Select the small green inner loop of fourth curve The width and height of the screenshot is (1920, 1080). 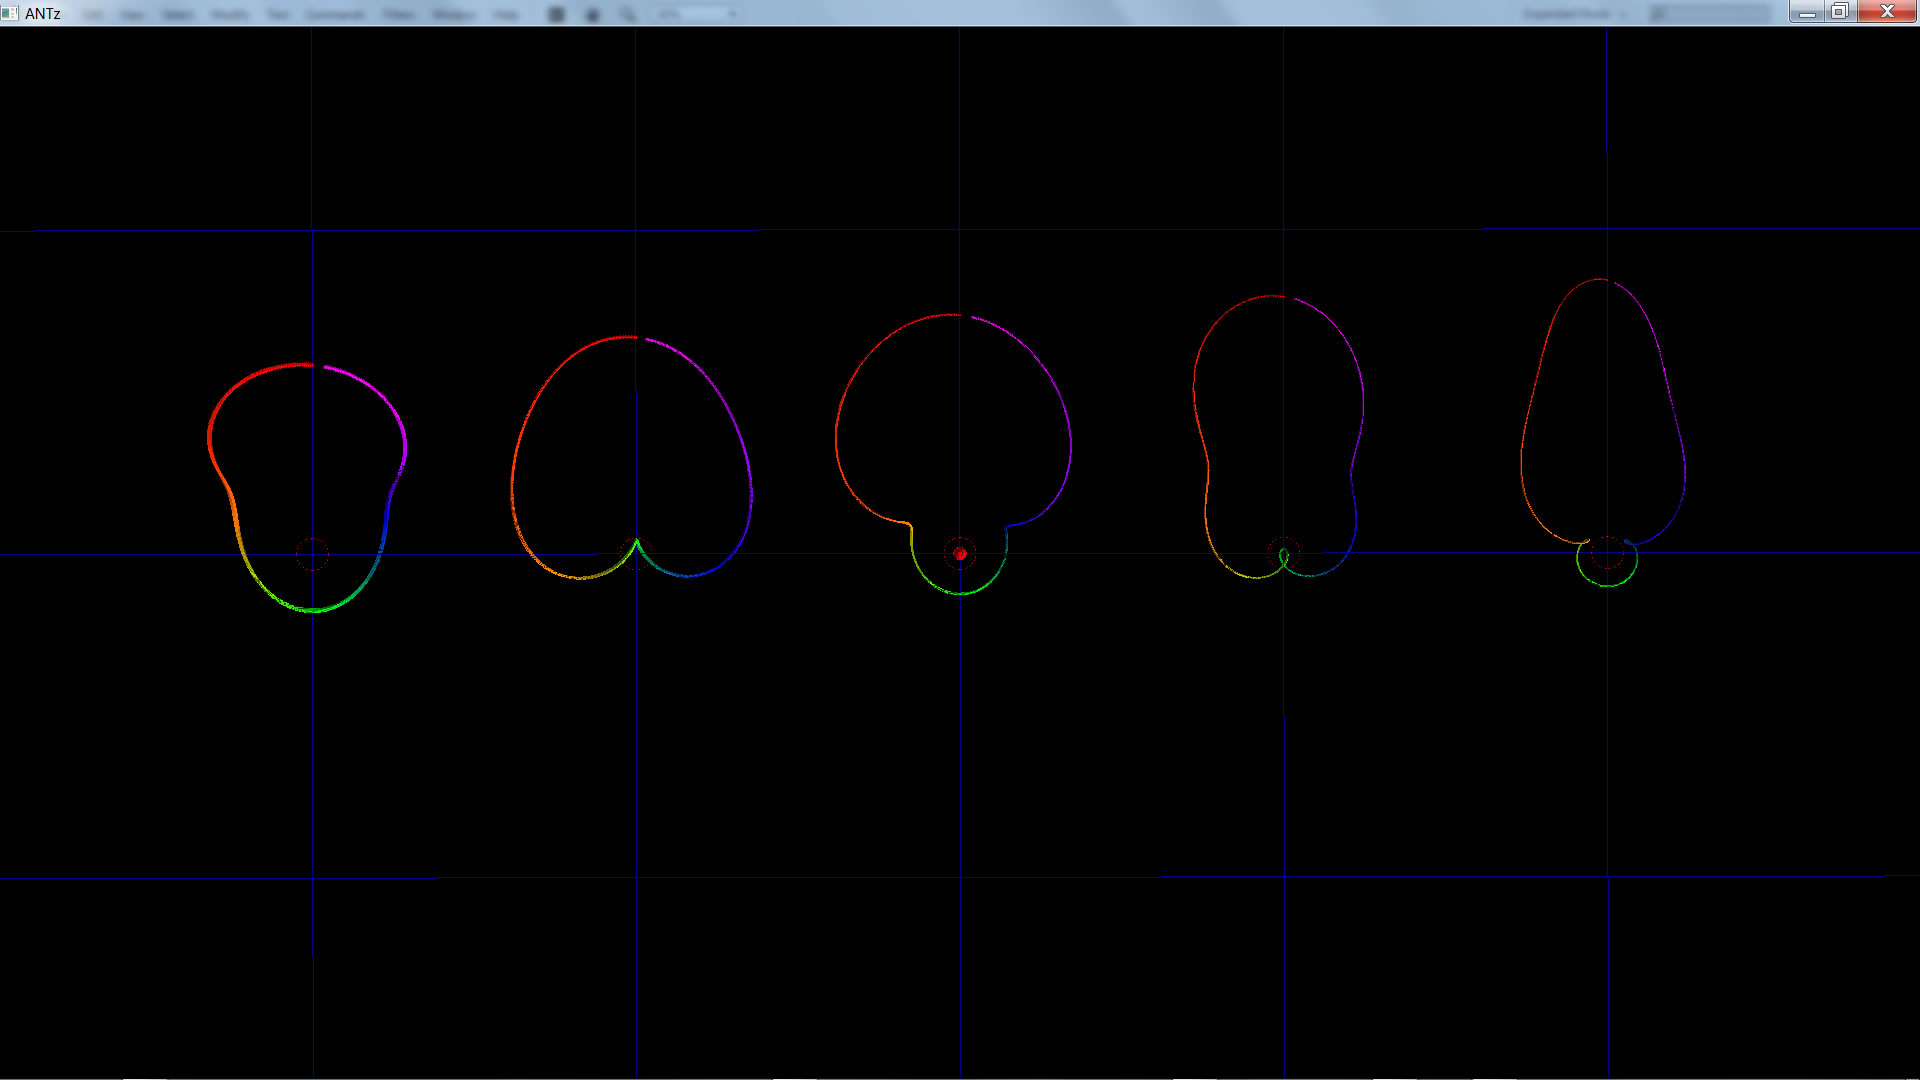pos(1283,558)
